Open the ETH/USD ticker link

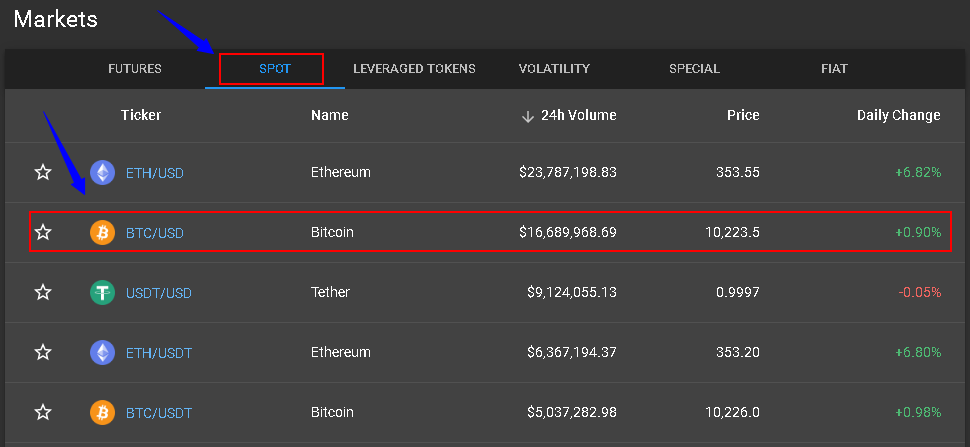(x=155, y=173)
